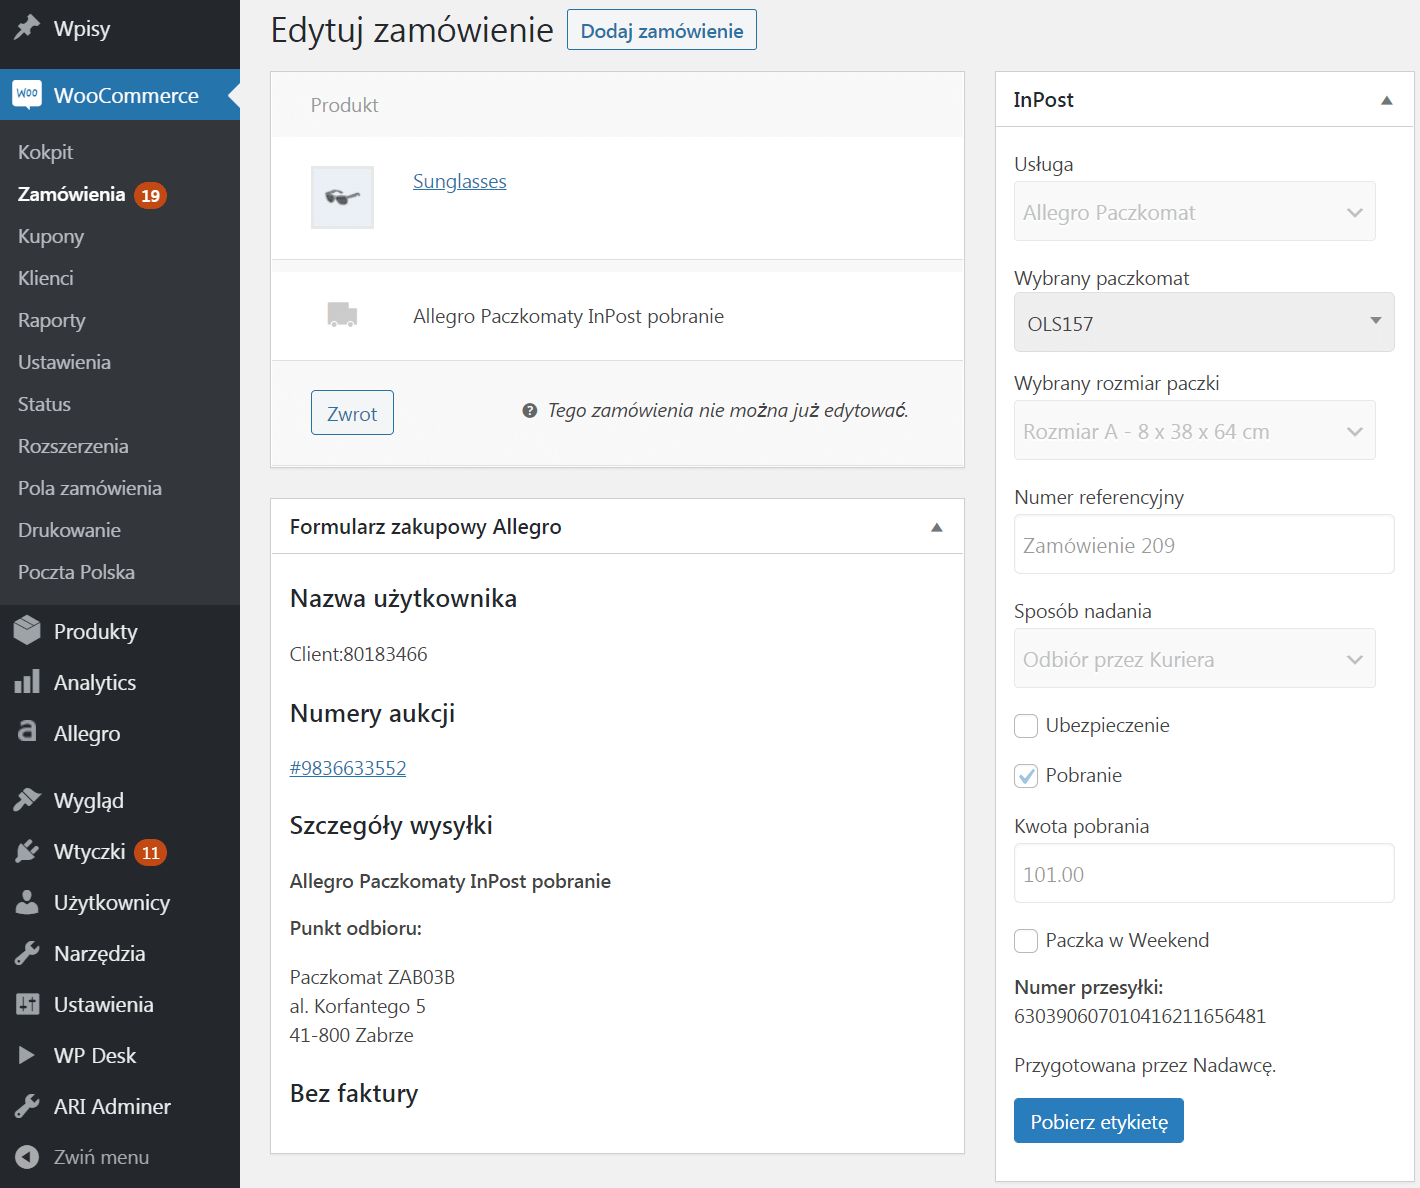
Task: Click the Analytics bar chart icon
Action: tap(27, 682)
